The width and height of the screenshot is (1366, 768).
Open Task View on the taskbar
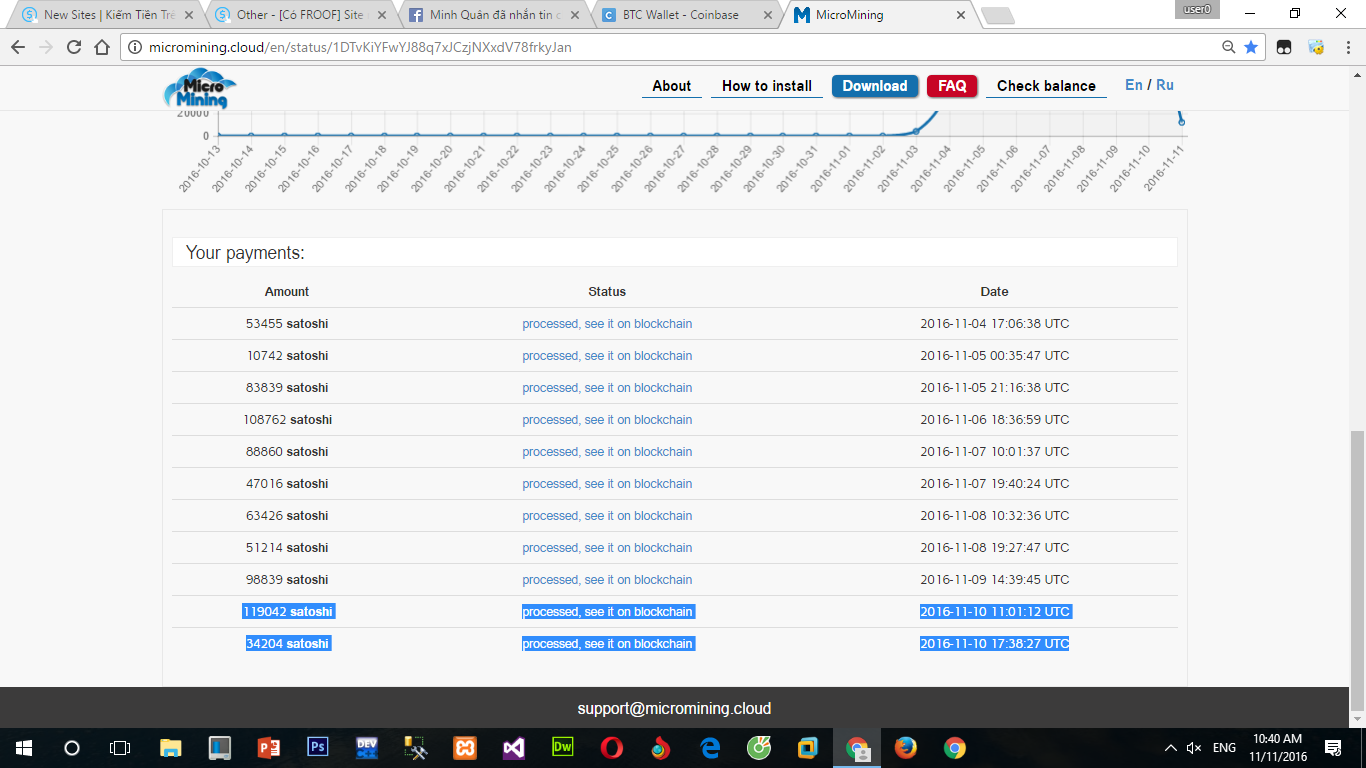(120, 747)
